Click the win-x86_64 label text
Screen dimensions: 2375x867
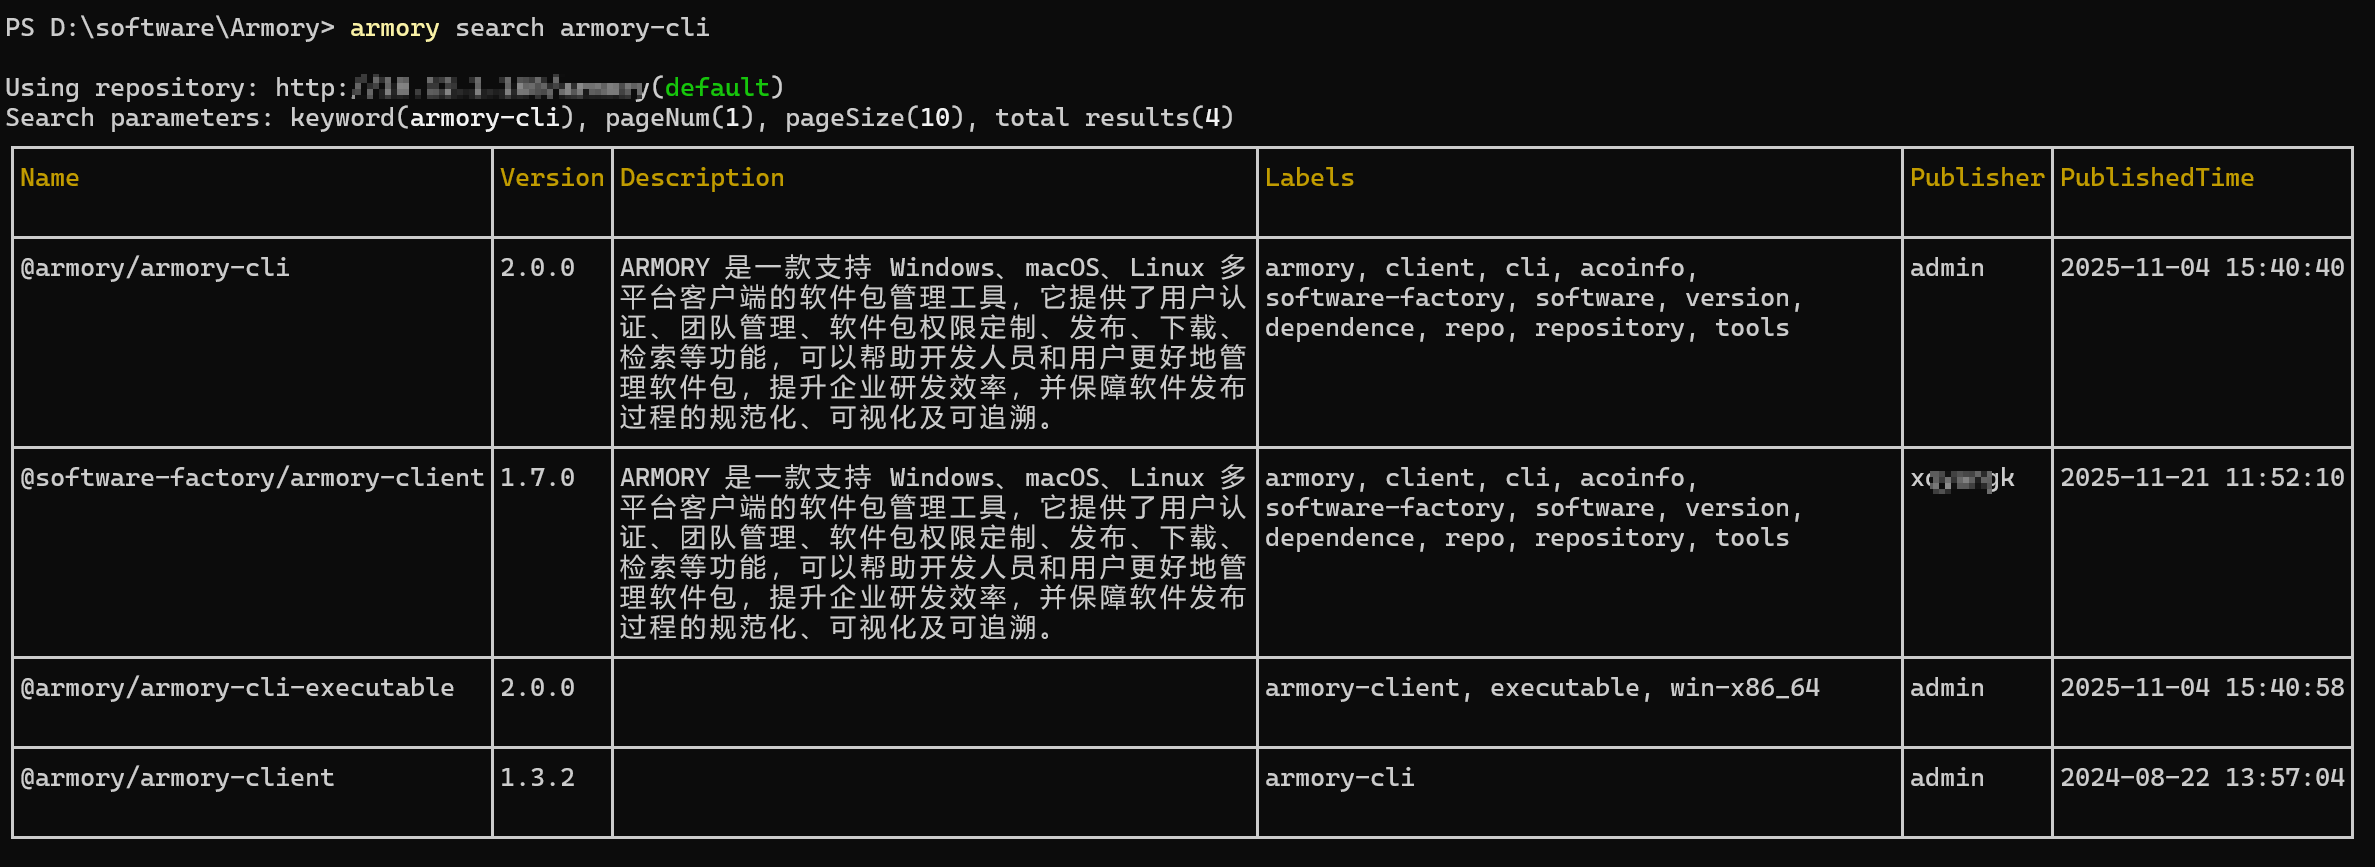tap(1744, 688)
